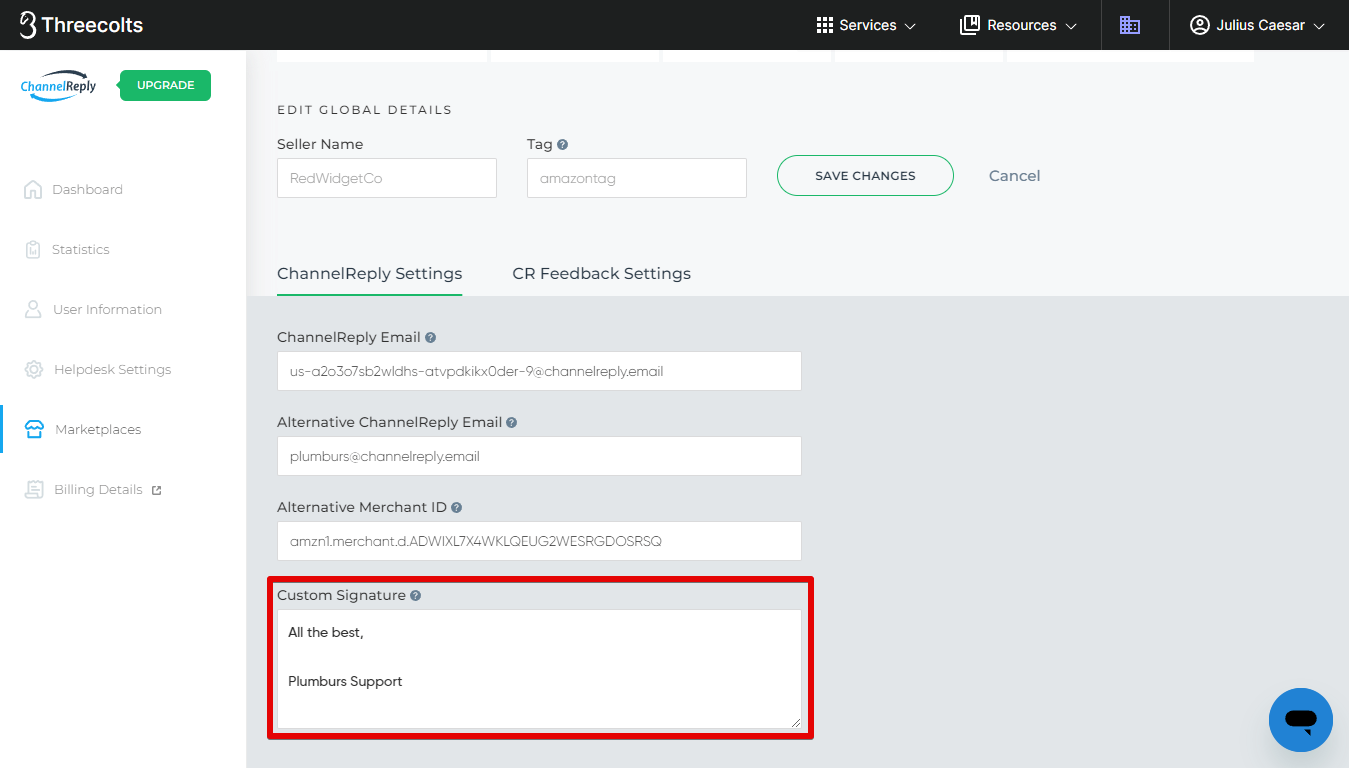Click the ChannelReply logo in sidebar
The height and width of the screenshot is (768, 1349).
point(59,86)
